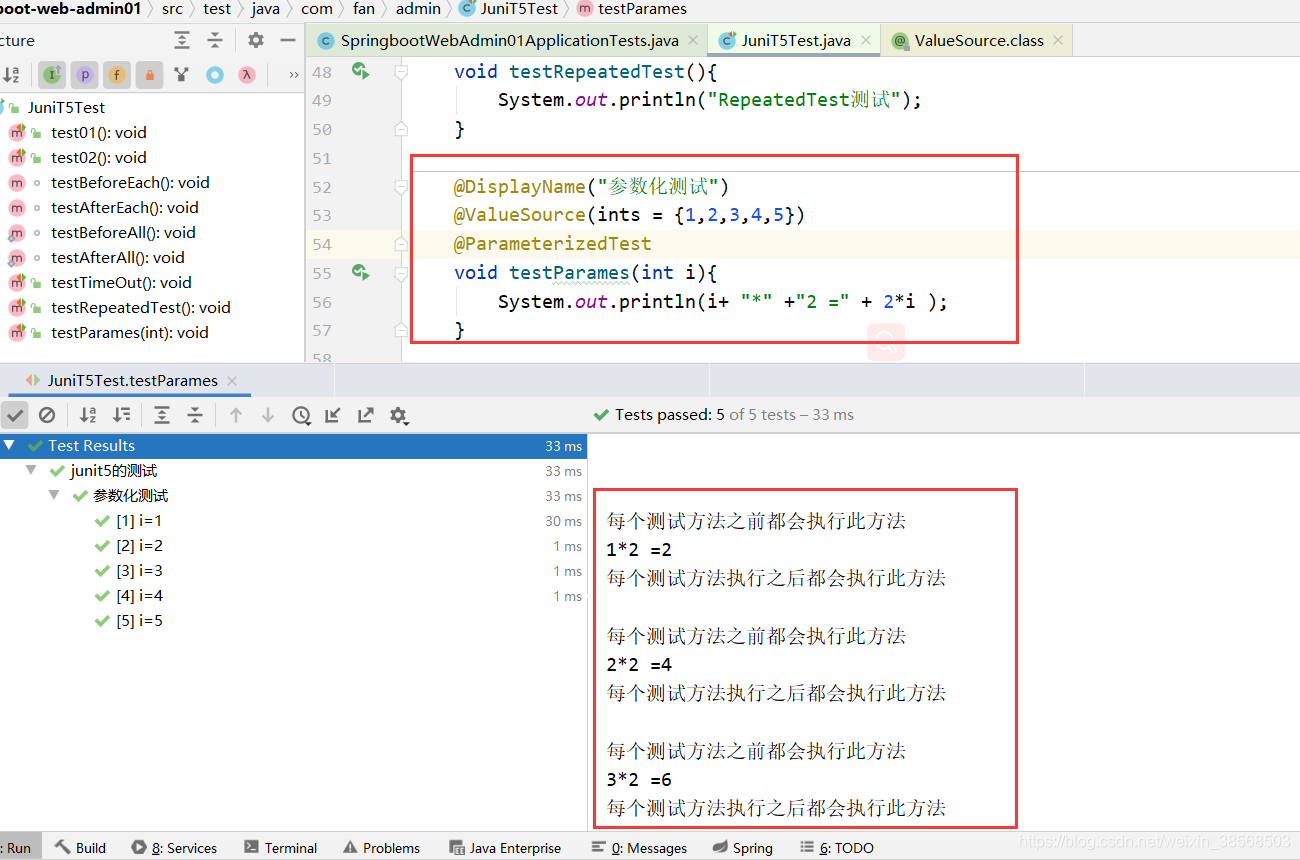
Task: Show more Structure toolbar options chevrons
Action: coord(293,75)
